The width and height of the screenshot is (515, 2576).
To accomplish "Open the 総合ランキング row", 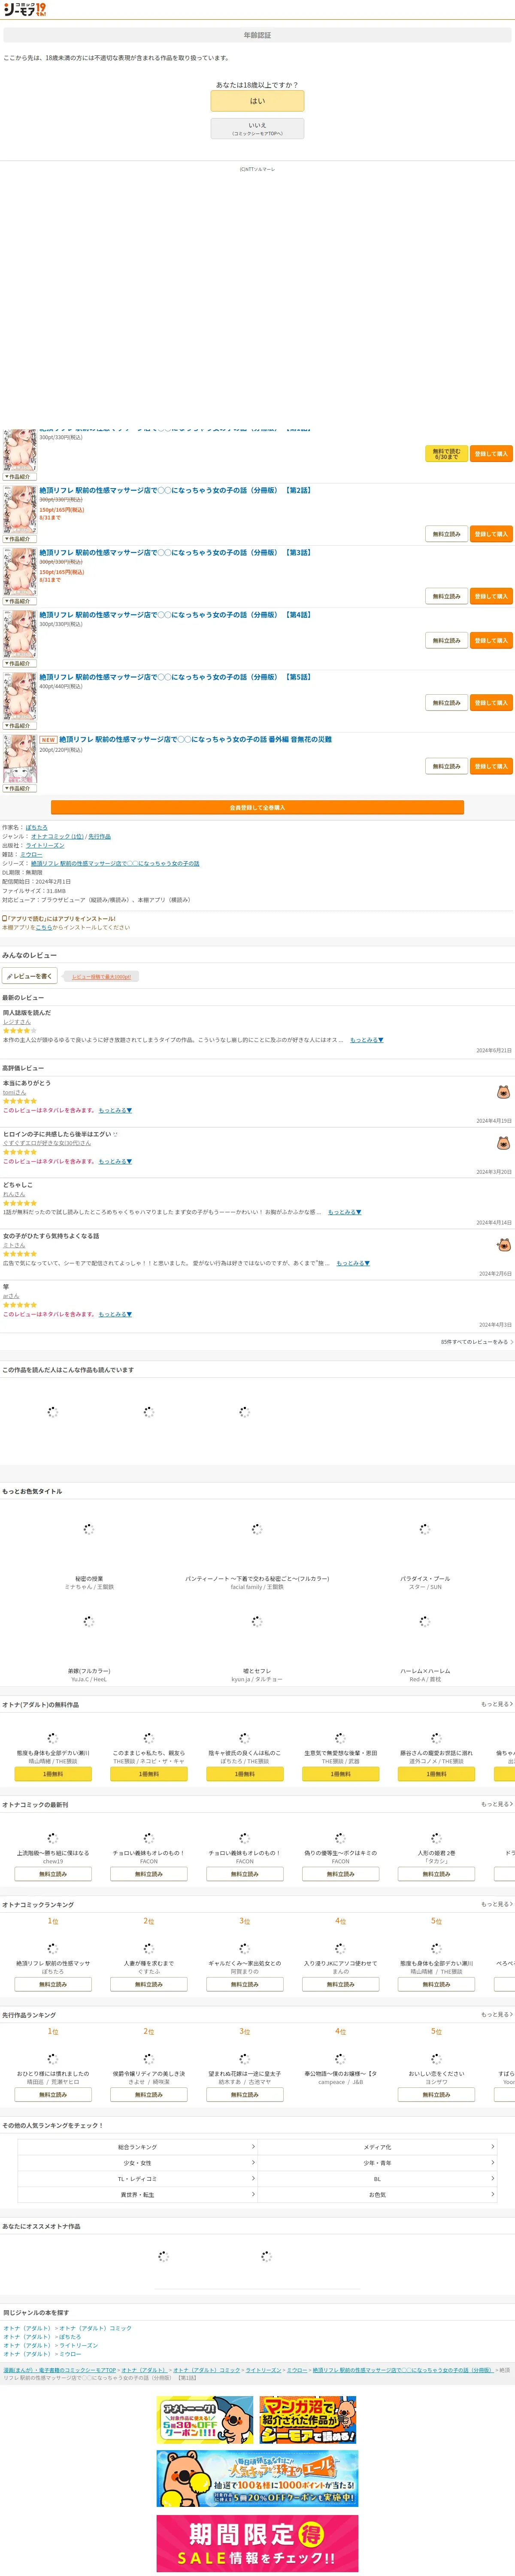I will coord(138,2147).
